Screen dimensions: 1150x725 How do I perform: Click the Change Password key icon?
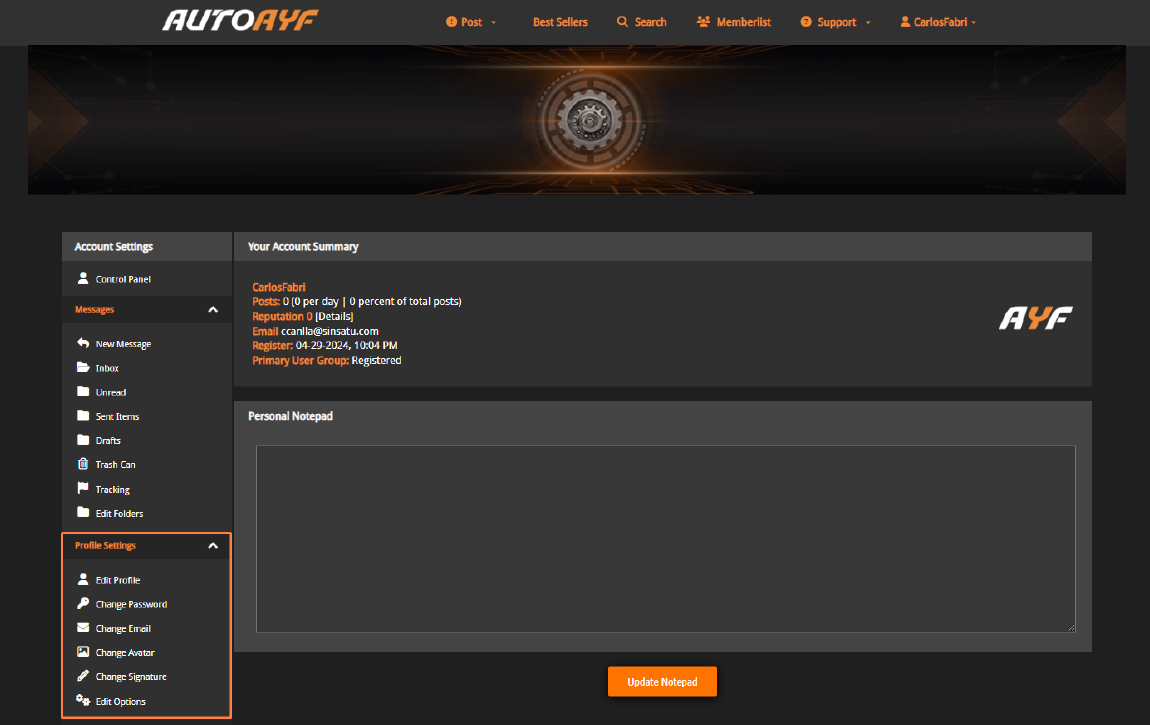[x=83, y=603]
